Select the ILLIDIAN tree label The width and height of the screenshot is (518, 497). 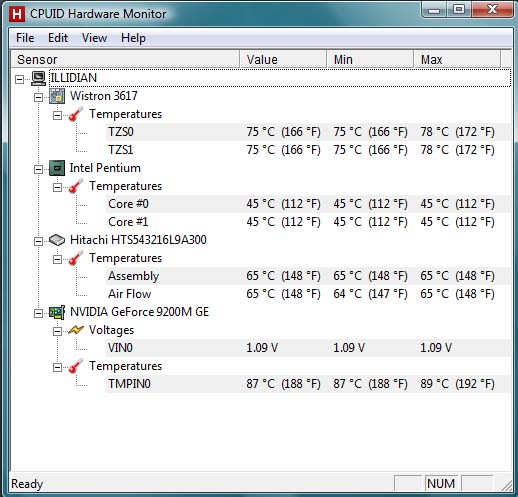point(73,78)
